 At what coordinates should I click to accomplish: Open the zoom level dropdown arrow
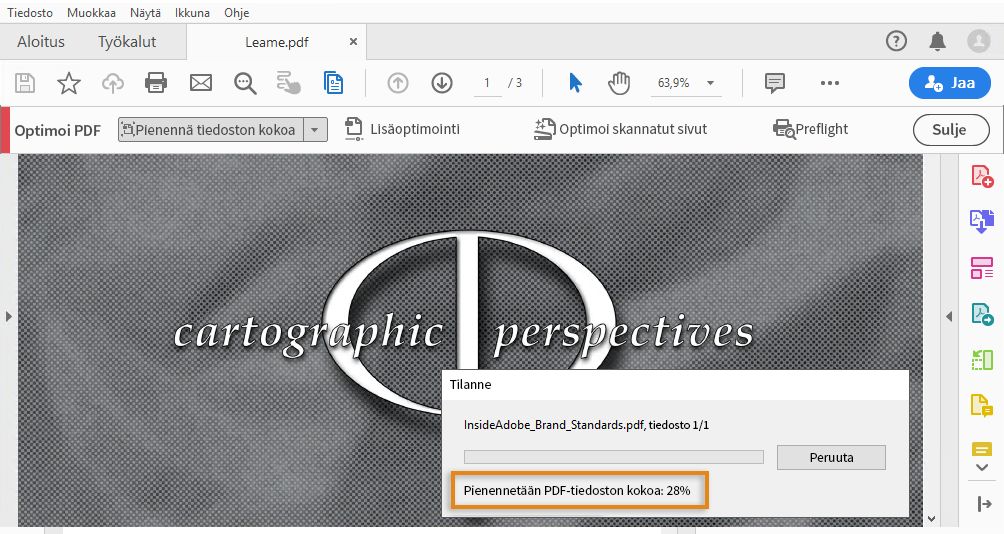(710, 83)
